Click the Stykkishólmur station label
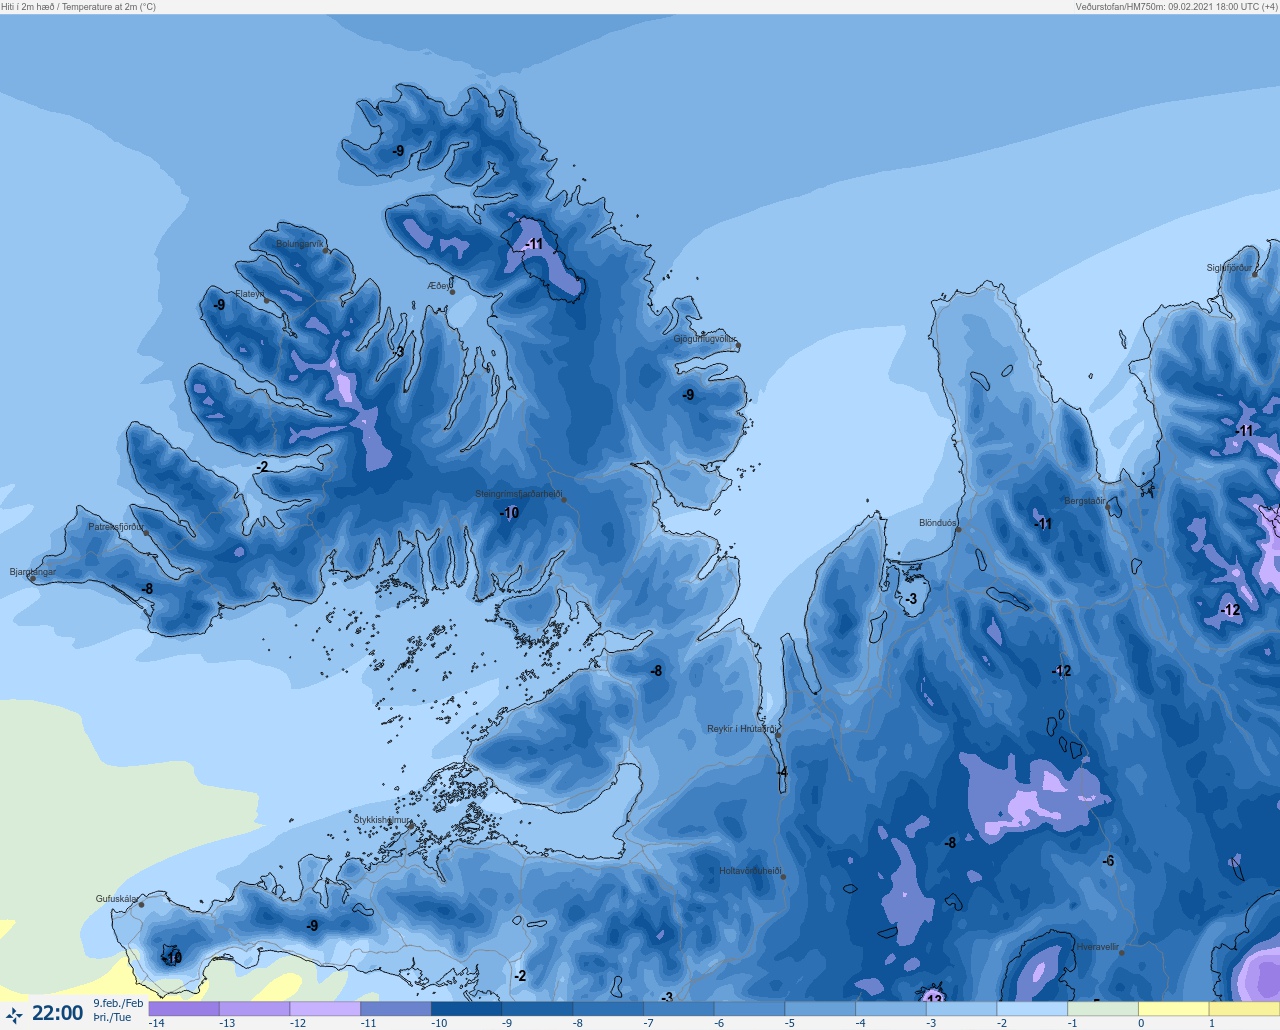 (382, 820)
